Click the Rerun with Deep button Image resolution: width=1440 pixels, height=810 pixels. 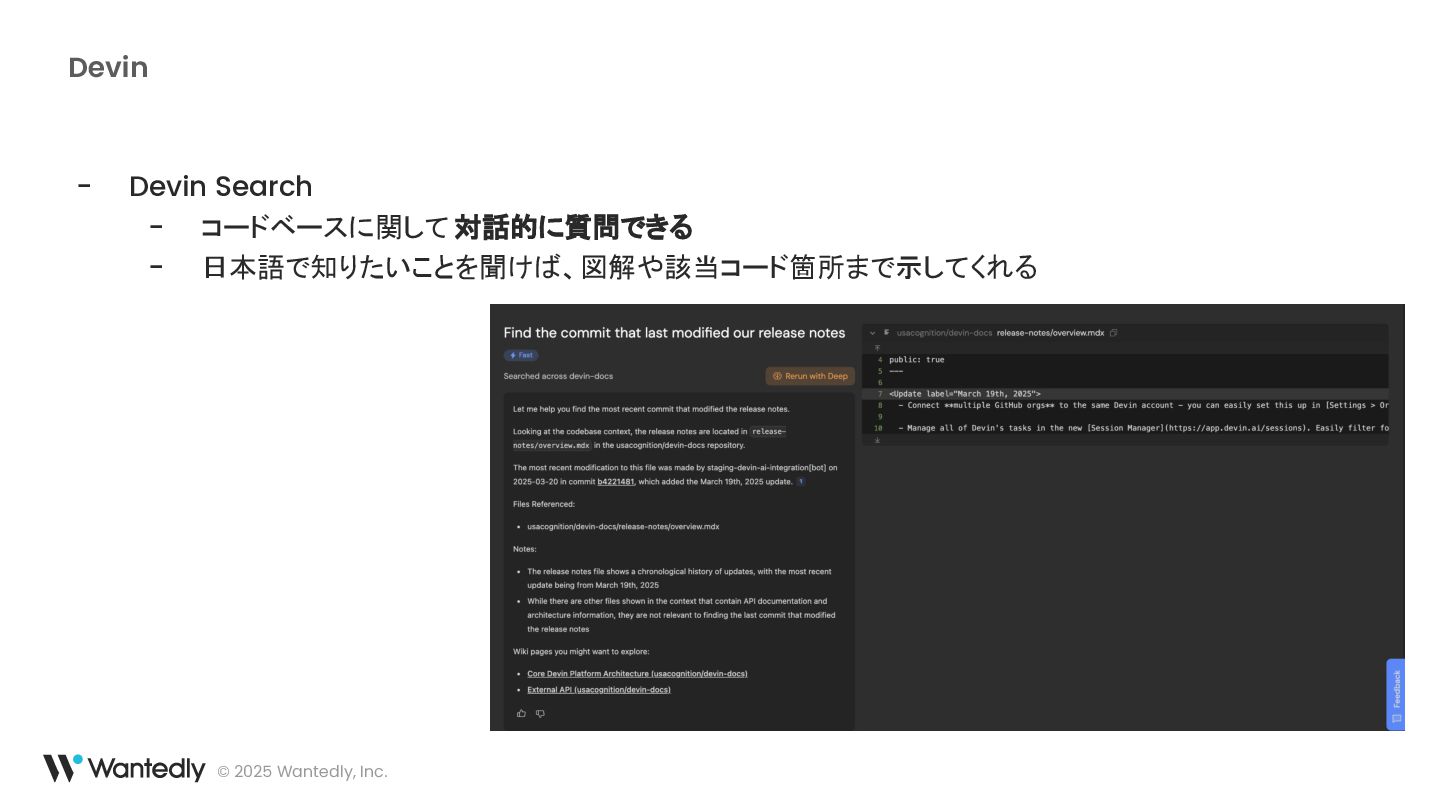point(810,376)
